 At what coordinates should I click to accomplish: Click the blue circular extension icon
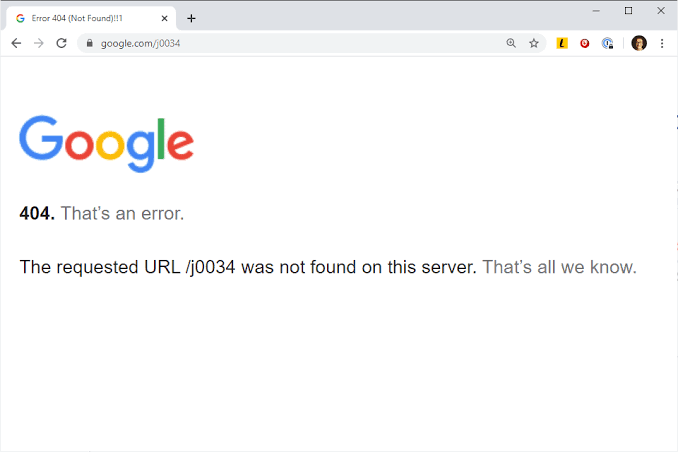point(607,43)
